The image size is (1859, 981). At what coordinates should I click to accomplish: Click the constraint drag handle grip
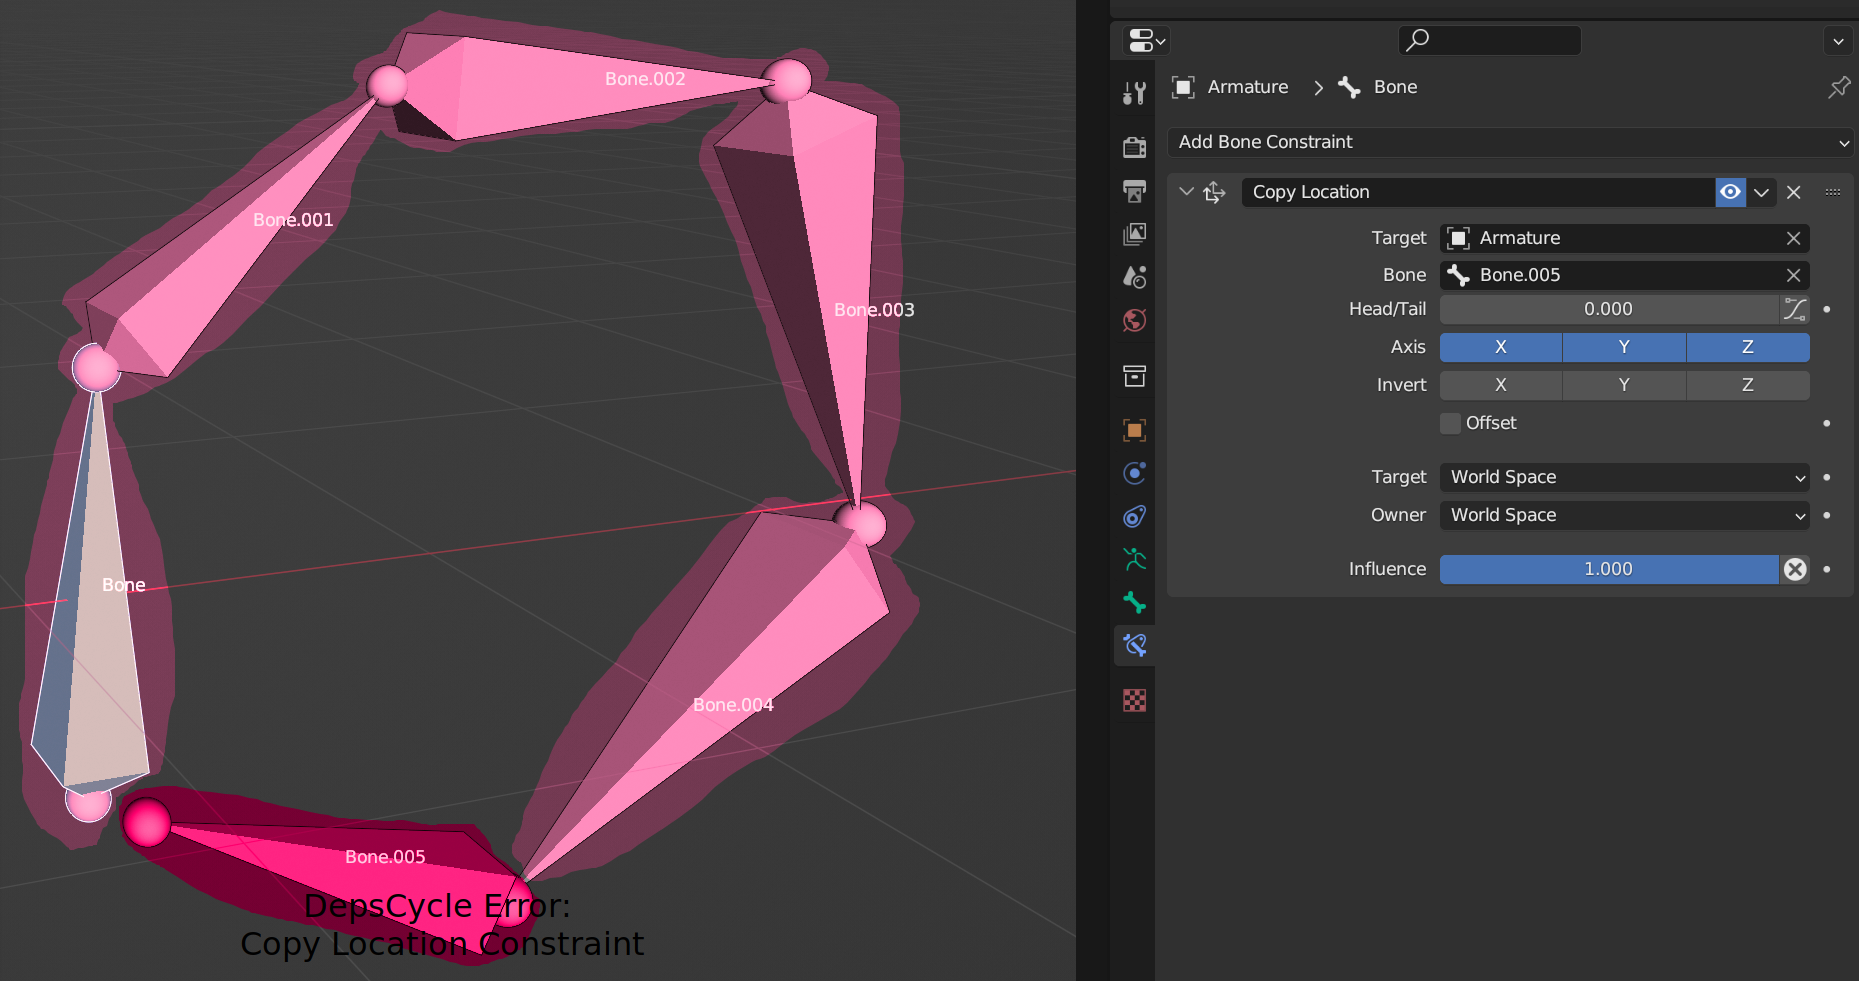[1832, 192]
